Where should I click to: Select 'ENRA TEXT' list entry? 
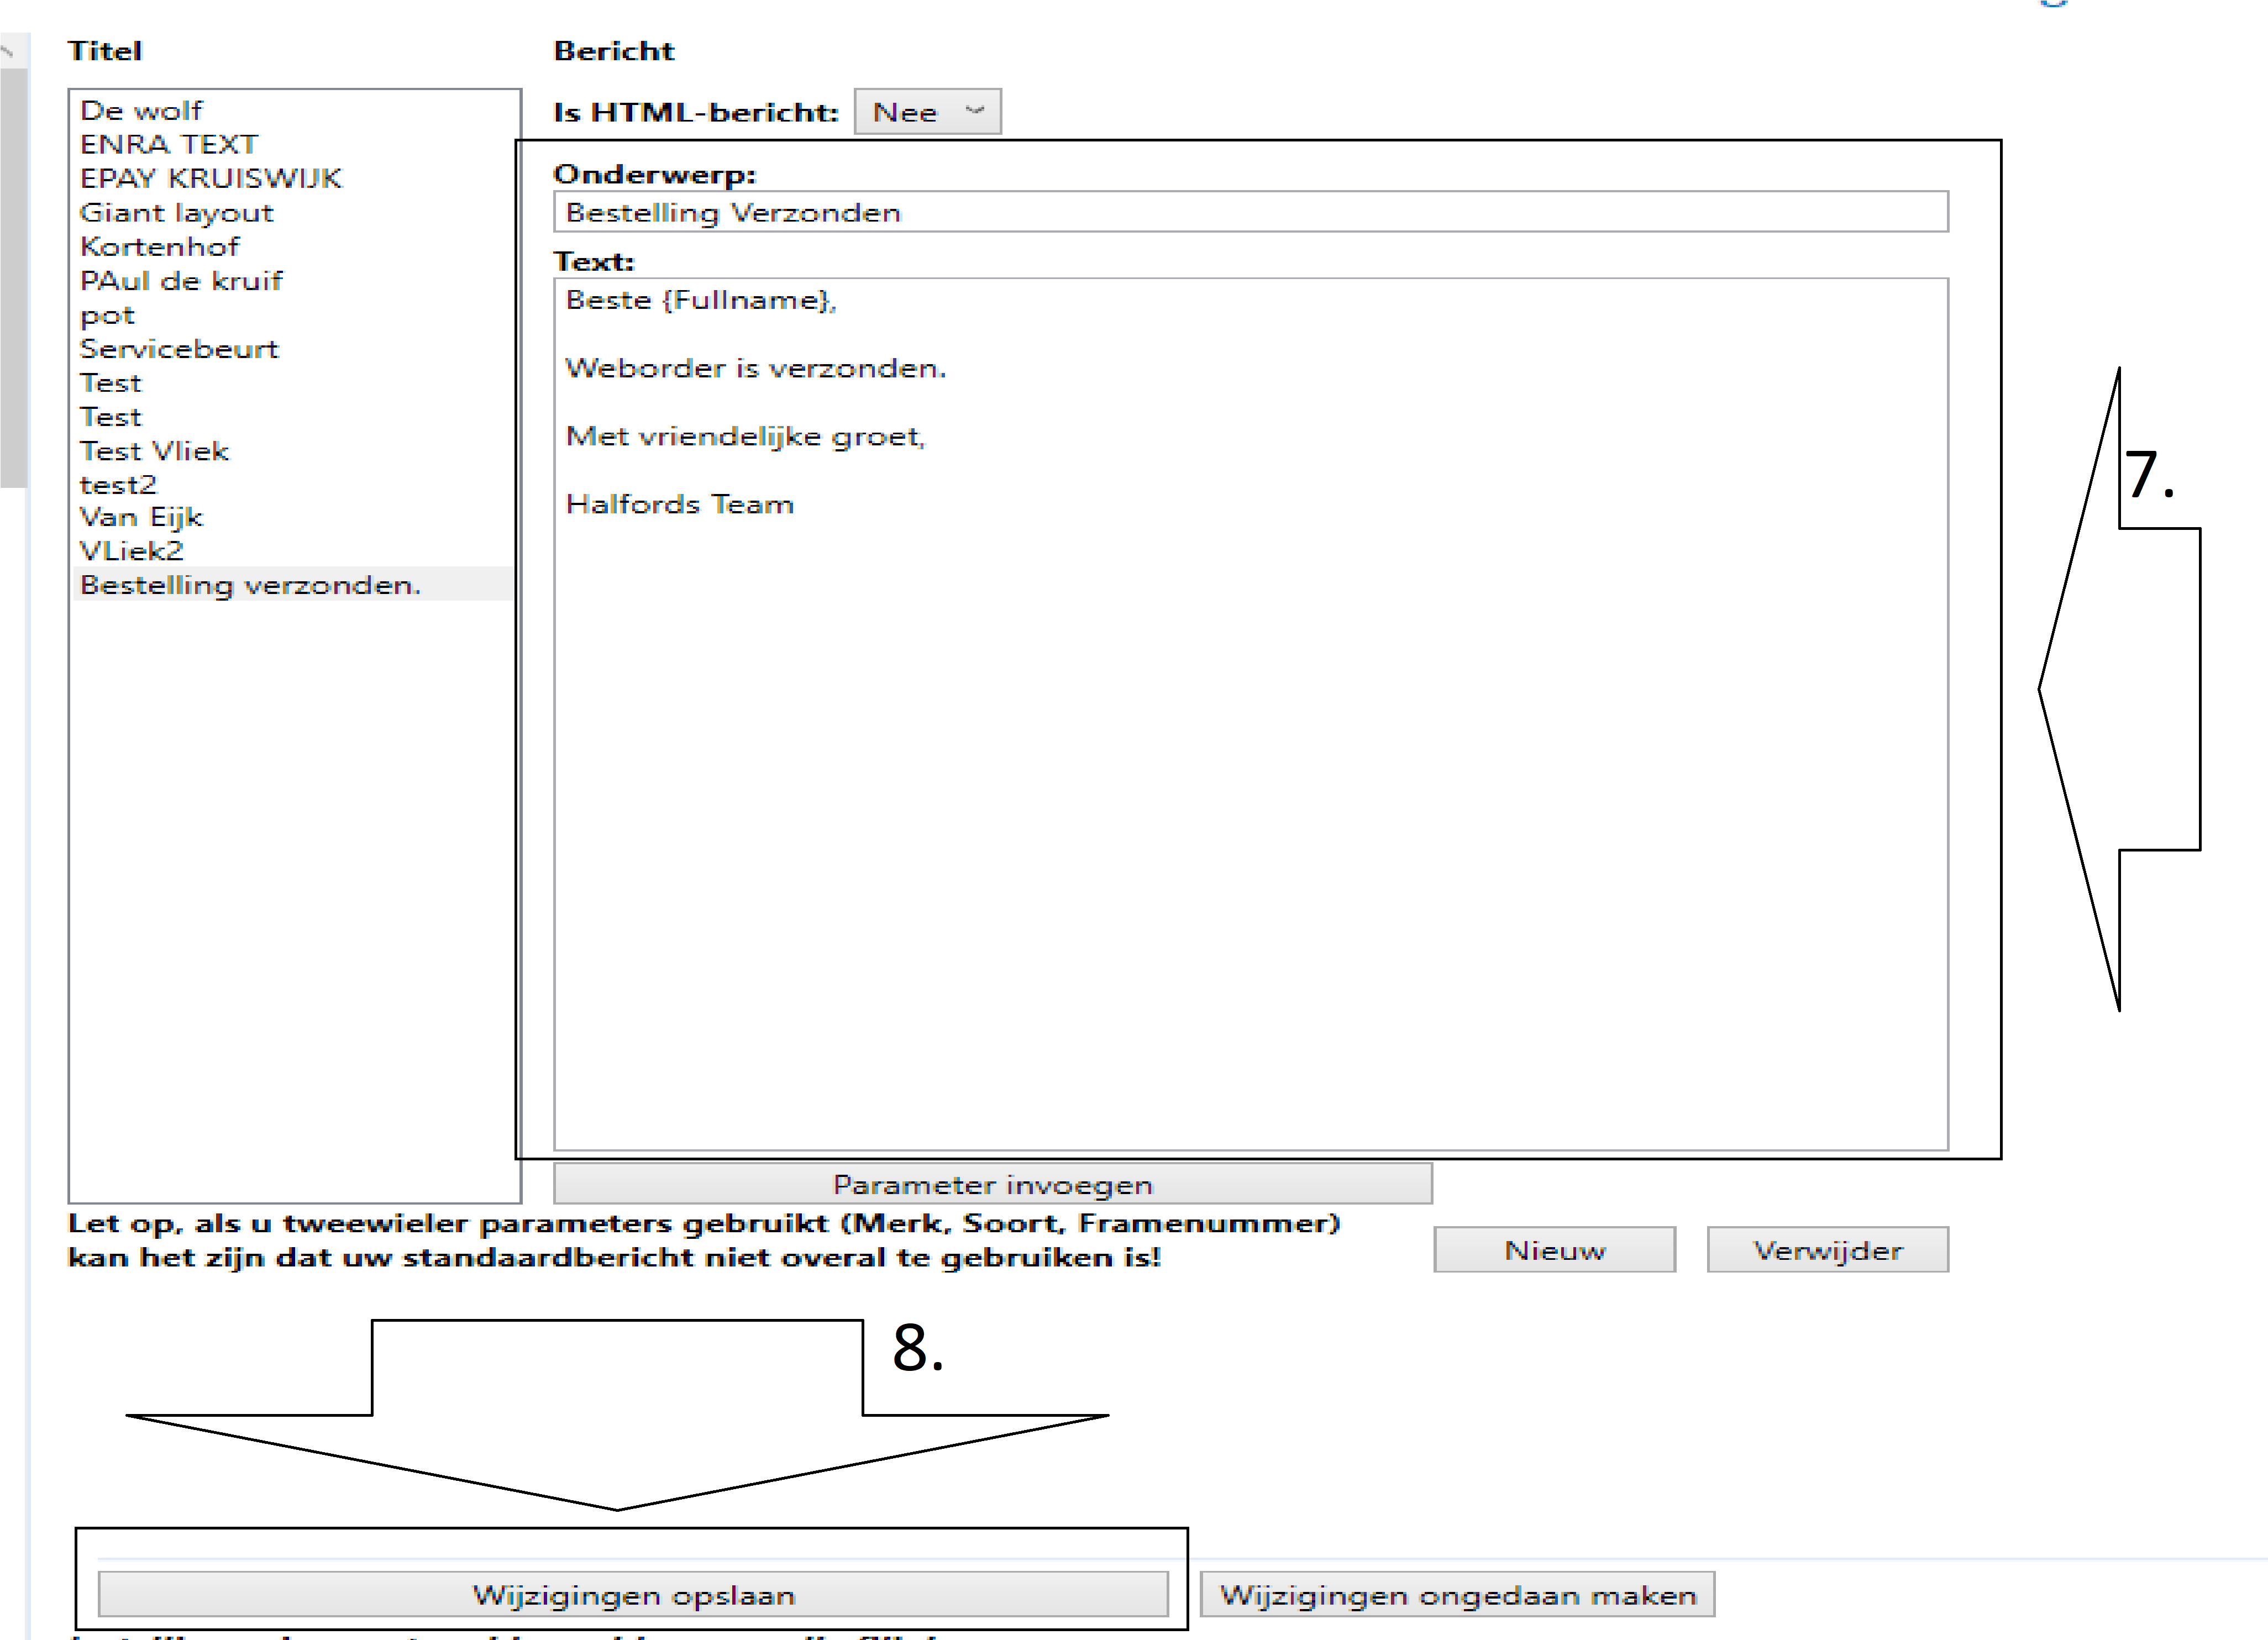[169, 144]
